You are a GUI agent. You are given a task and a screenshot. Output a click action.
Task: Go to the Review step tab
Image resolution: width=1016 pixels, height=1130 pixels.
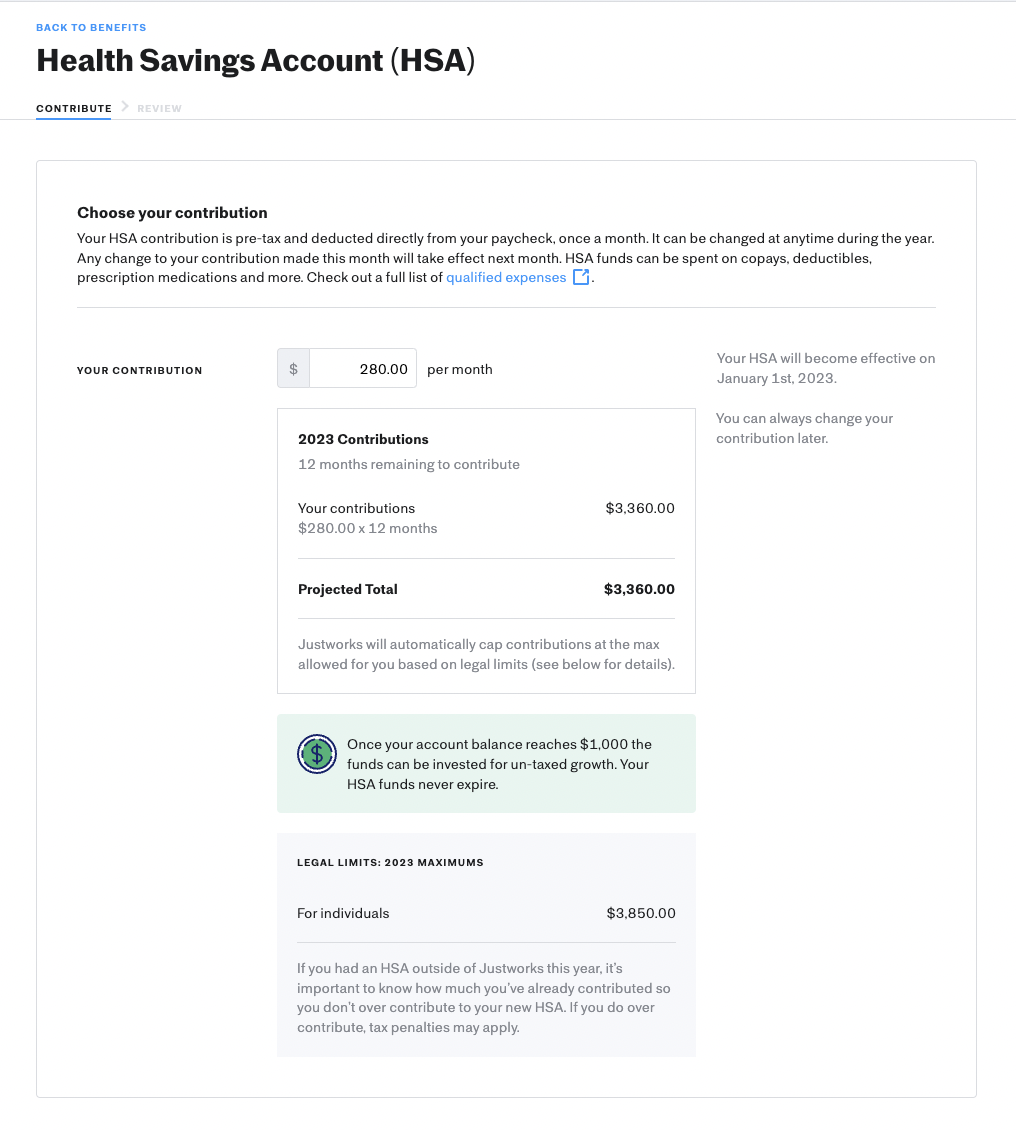[160, 108]
